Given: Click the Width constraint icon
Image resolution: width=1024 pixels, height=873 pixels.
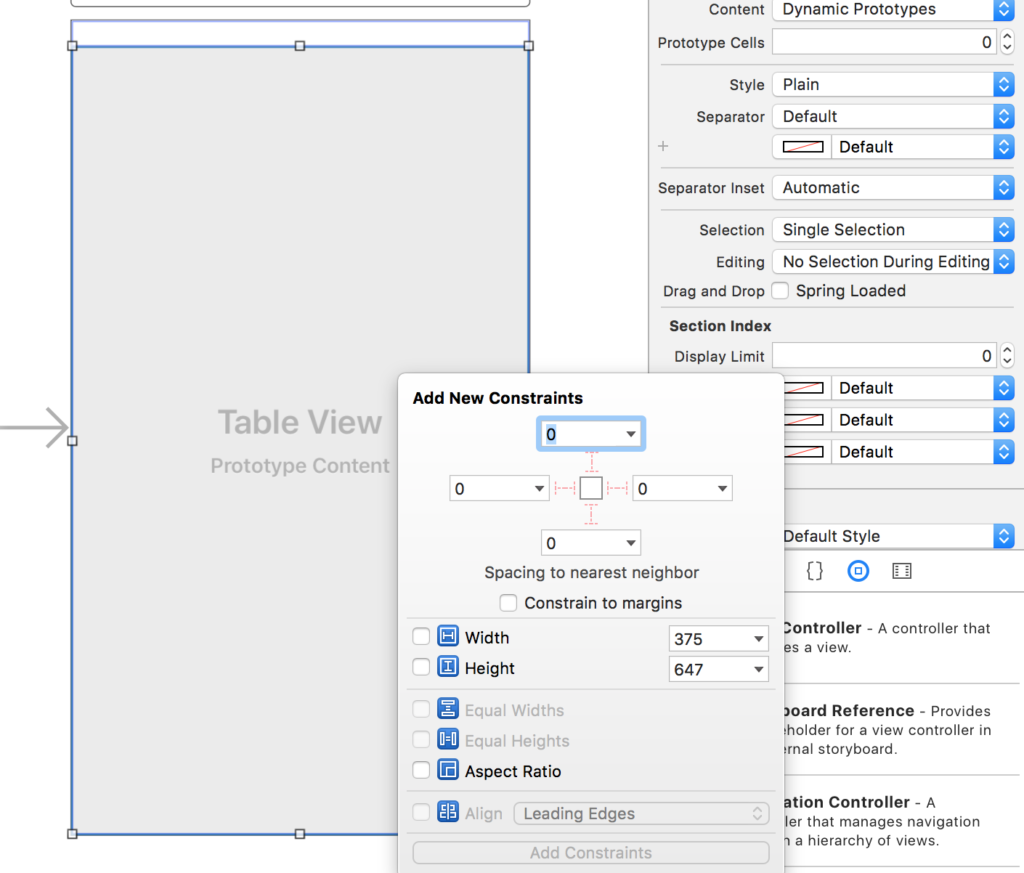Looking at the screenshot, I should 448,637.
